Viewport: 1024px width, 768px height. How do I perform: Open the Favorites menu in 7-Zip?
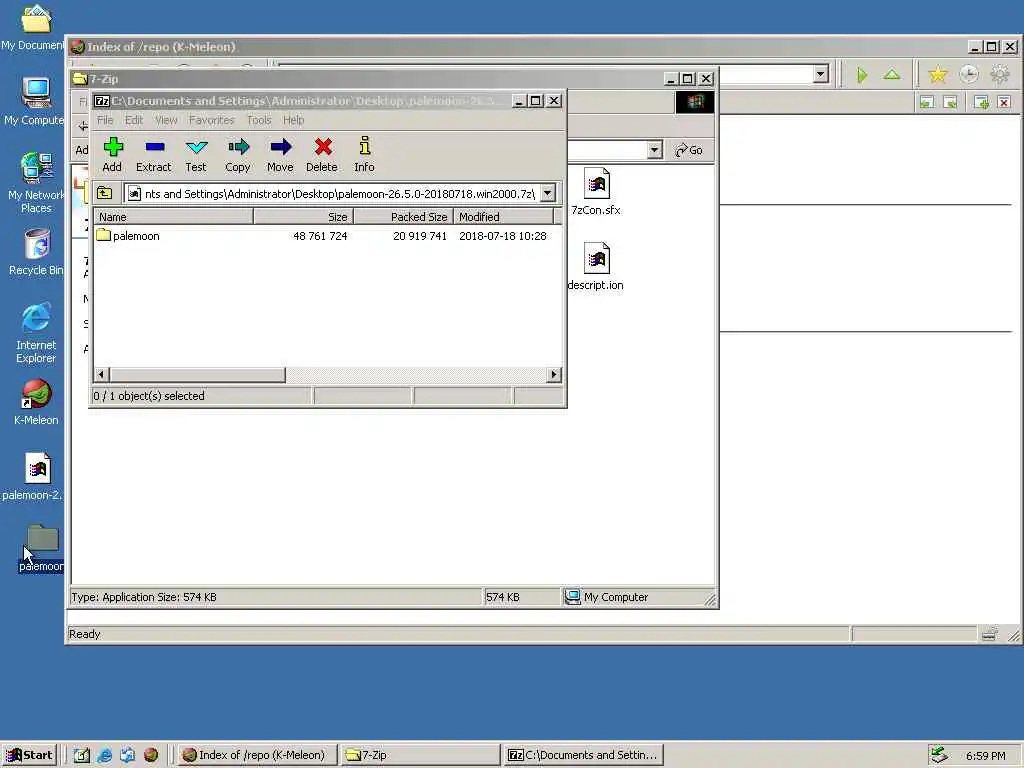point(212,120)
